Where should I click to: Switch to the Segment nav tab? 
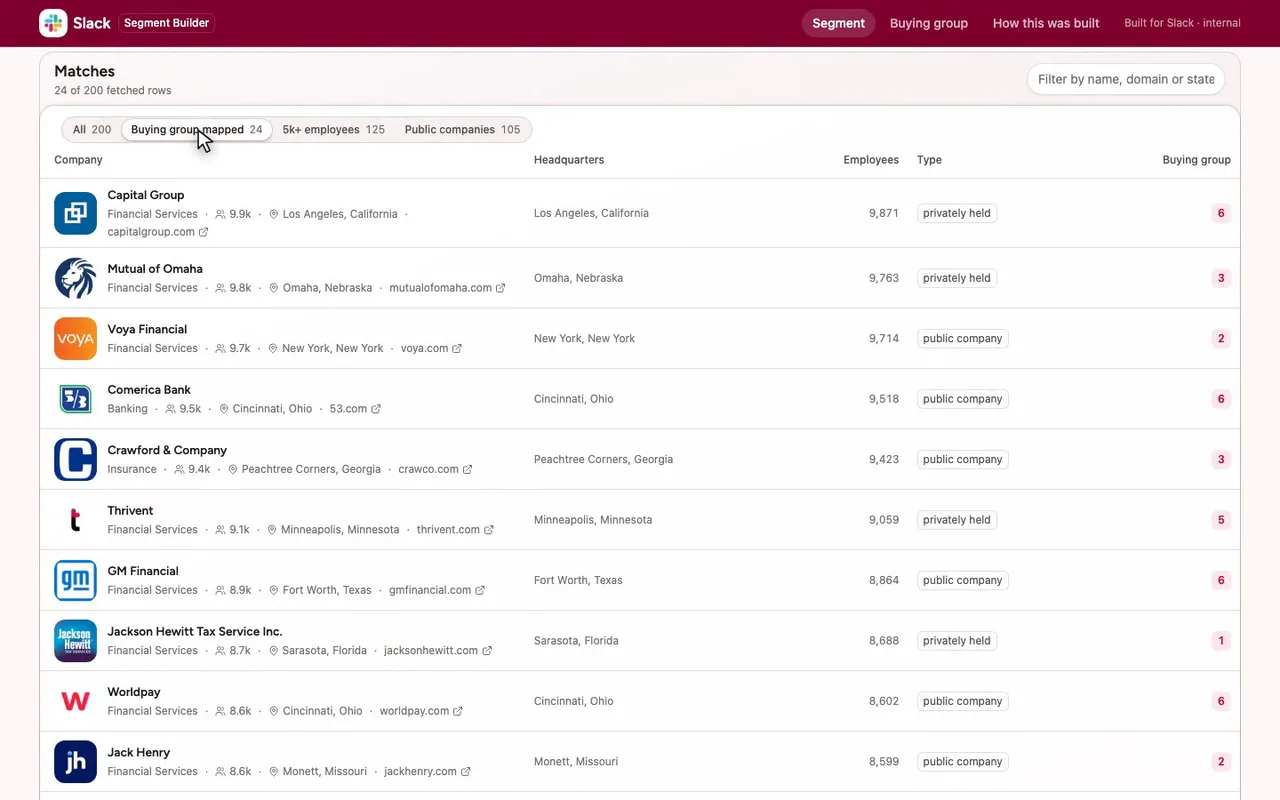click(x=838, y=23)
